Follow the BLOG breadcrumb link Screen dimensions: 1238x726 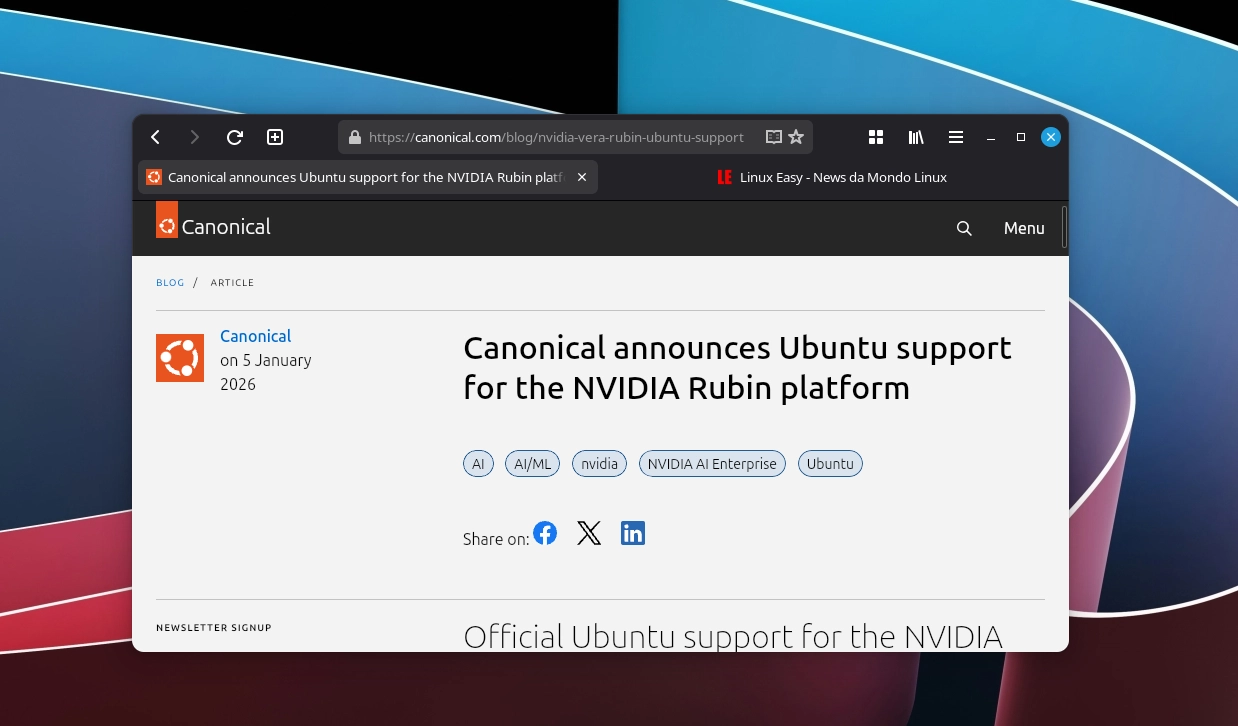(x=170, y=282)
